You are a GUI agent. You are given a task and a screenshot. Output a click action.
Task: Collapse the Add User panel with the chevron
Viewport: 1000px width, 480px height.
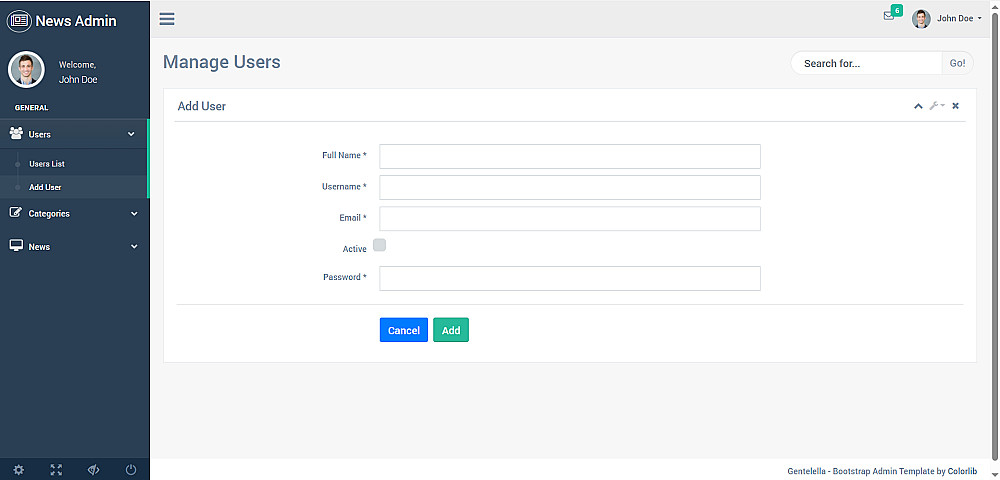click(x=918, y=106)
